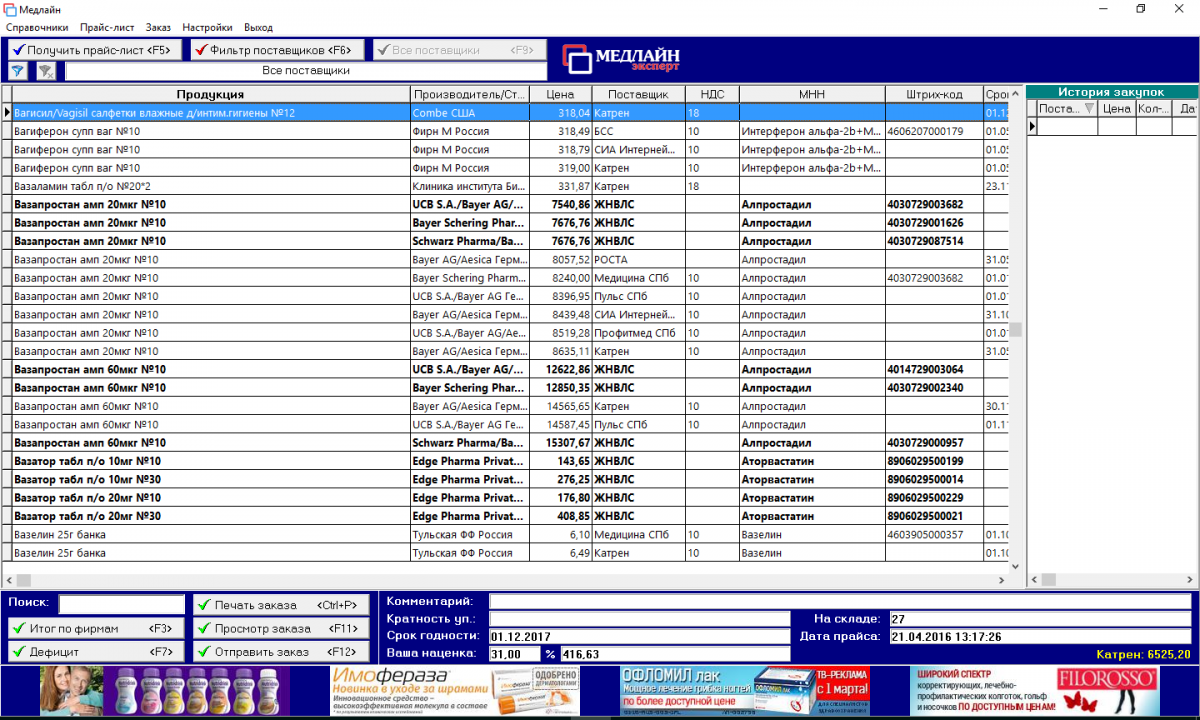Click product table horizontal scroll left arrow
Viewport: 1200px width, 720px height.
click(x=9, y=580)
